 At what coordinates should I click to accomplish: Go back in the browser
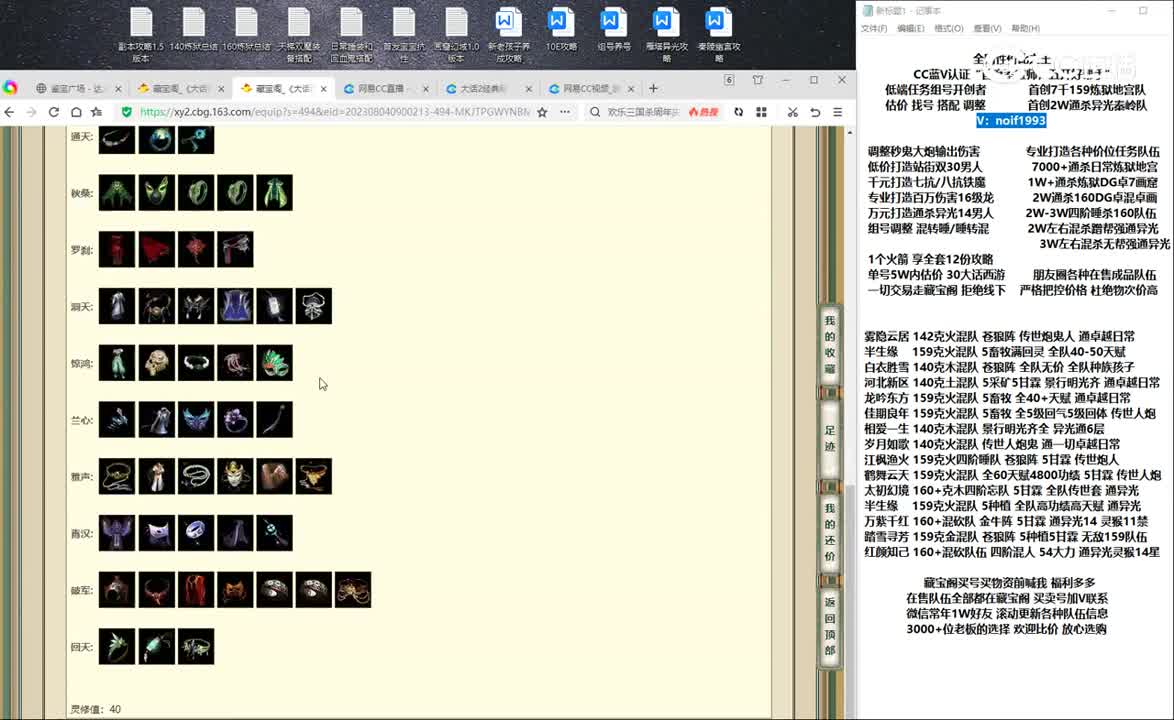coord(9,112)
